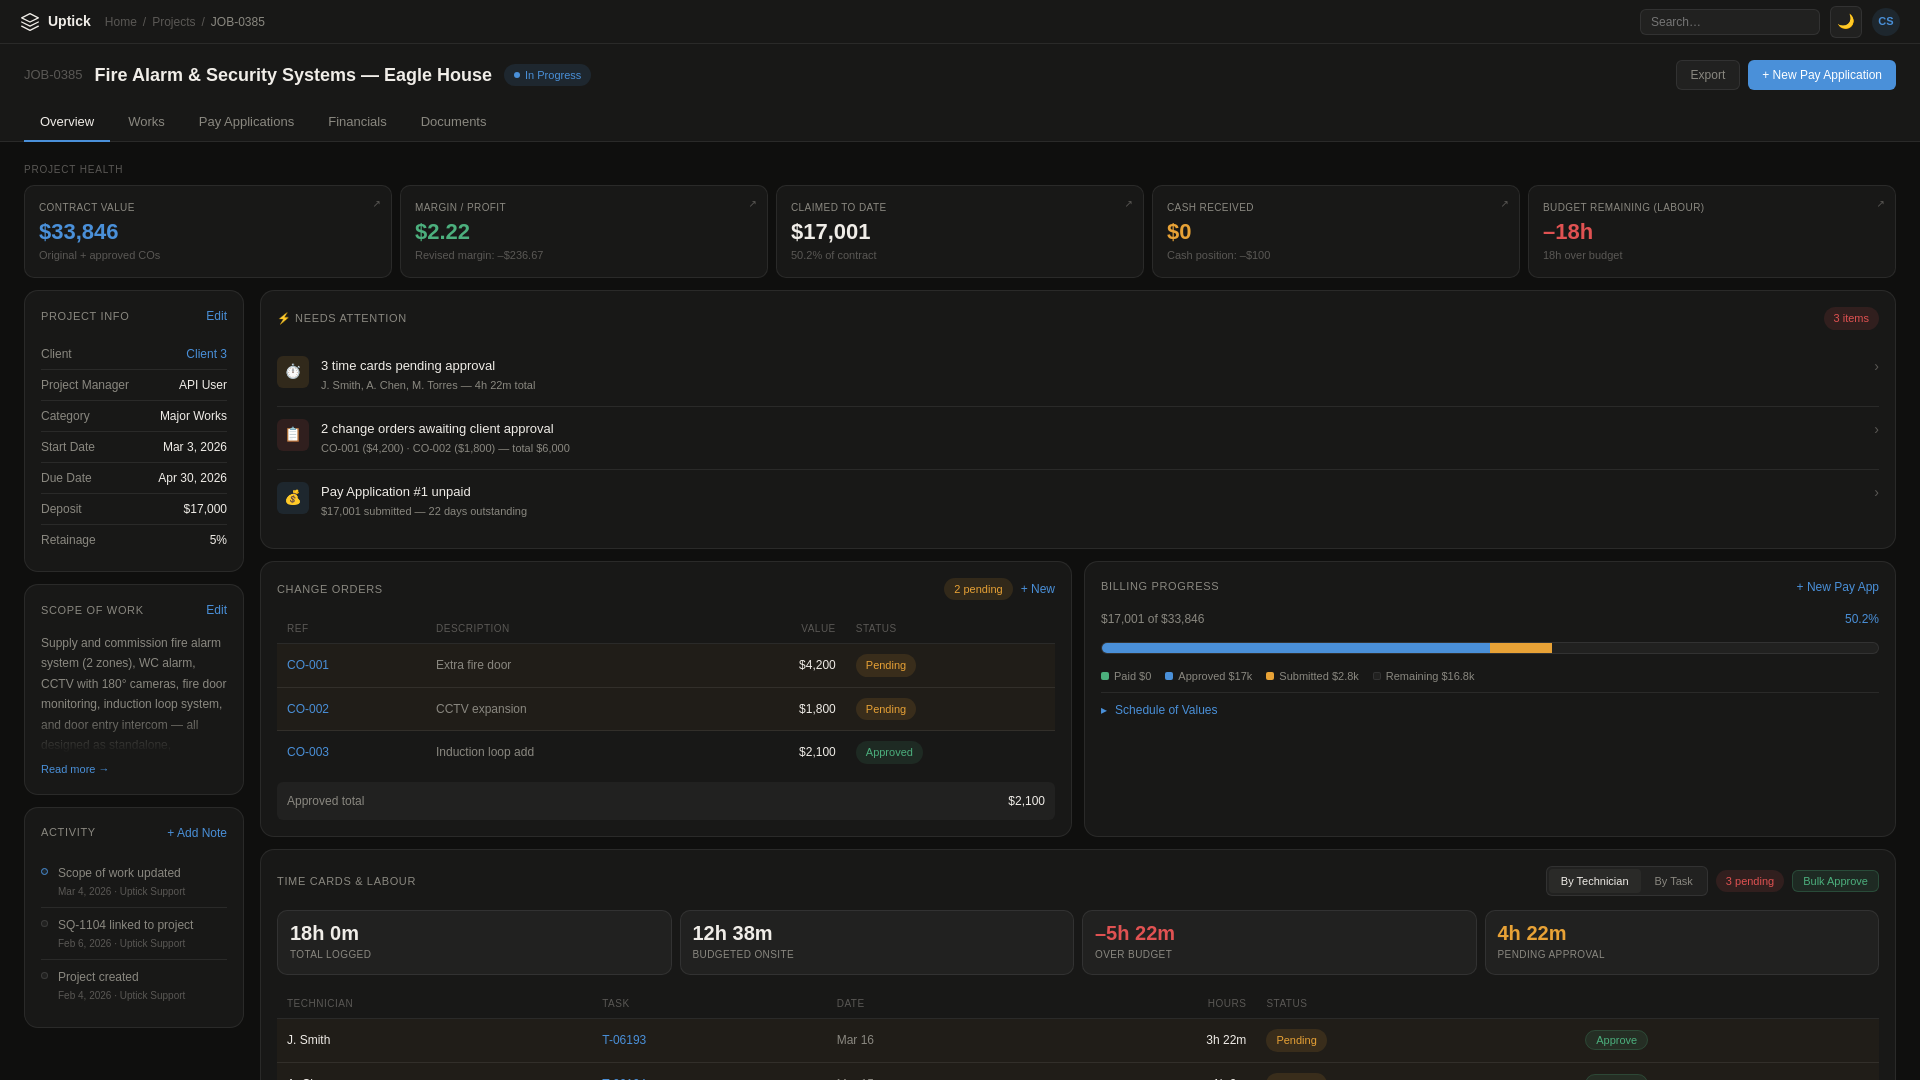Click in the Search field
1920x1080 pixels.
pos(1730,22)
